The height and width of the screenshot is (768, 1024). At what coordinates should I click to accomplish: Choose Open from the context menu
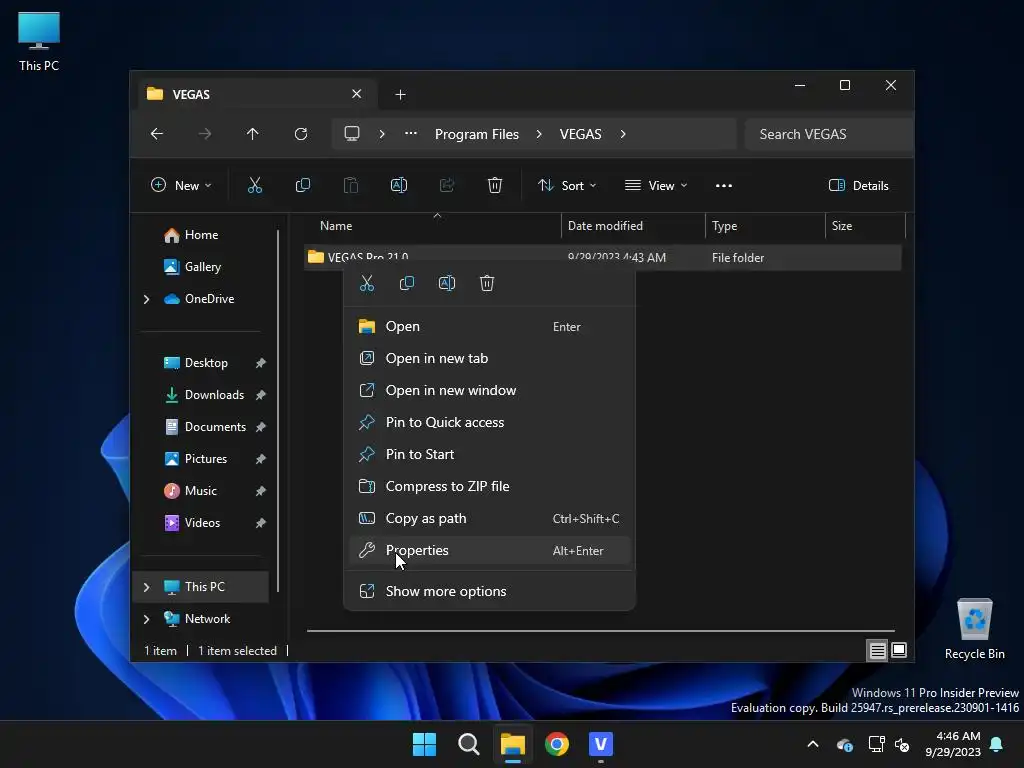(490, 327)
